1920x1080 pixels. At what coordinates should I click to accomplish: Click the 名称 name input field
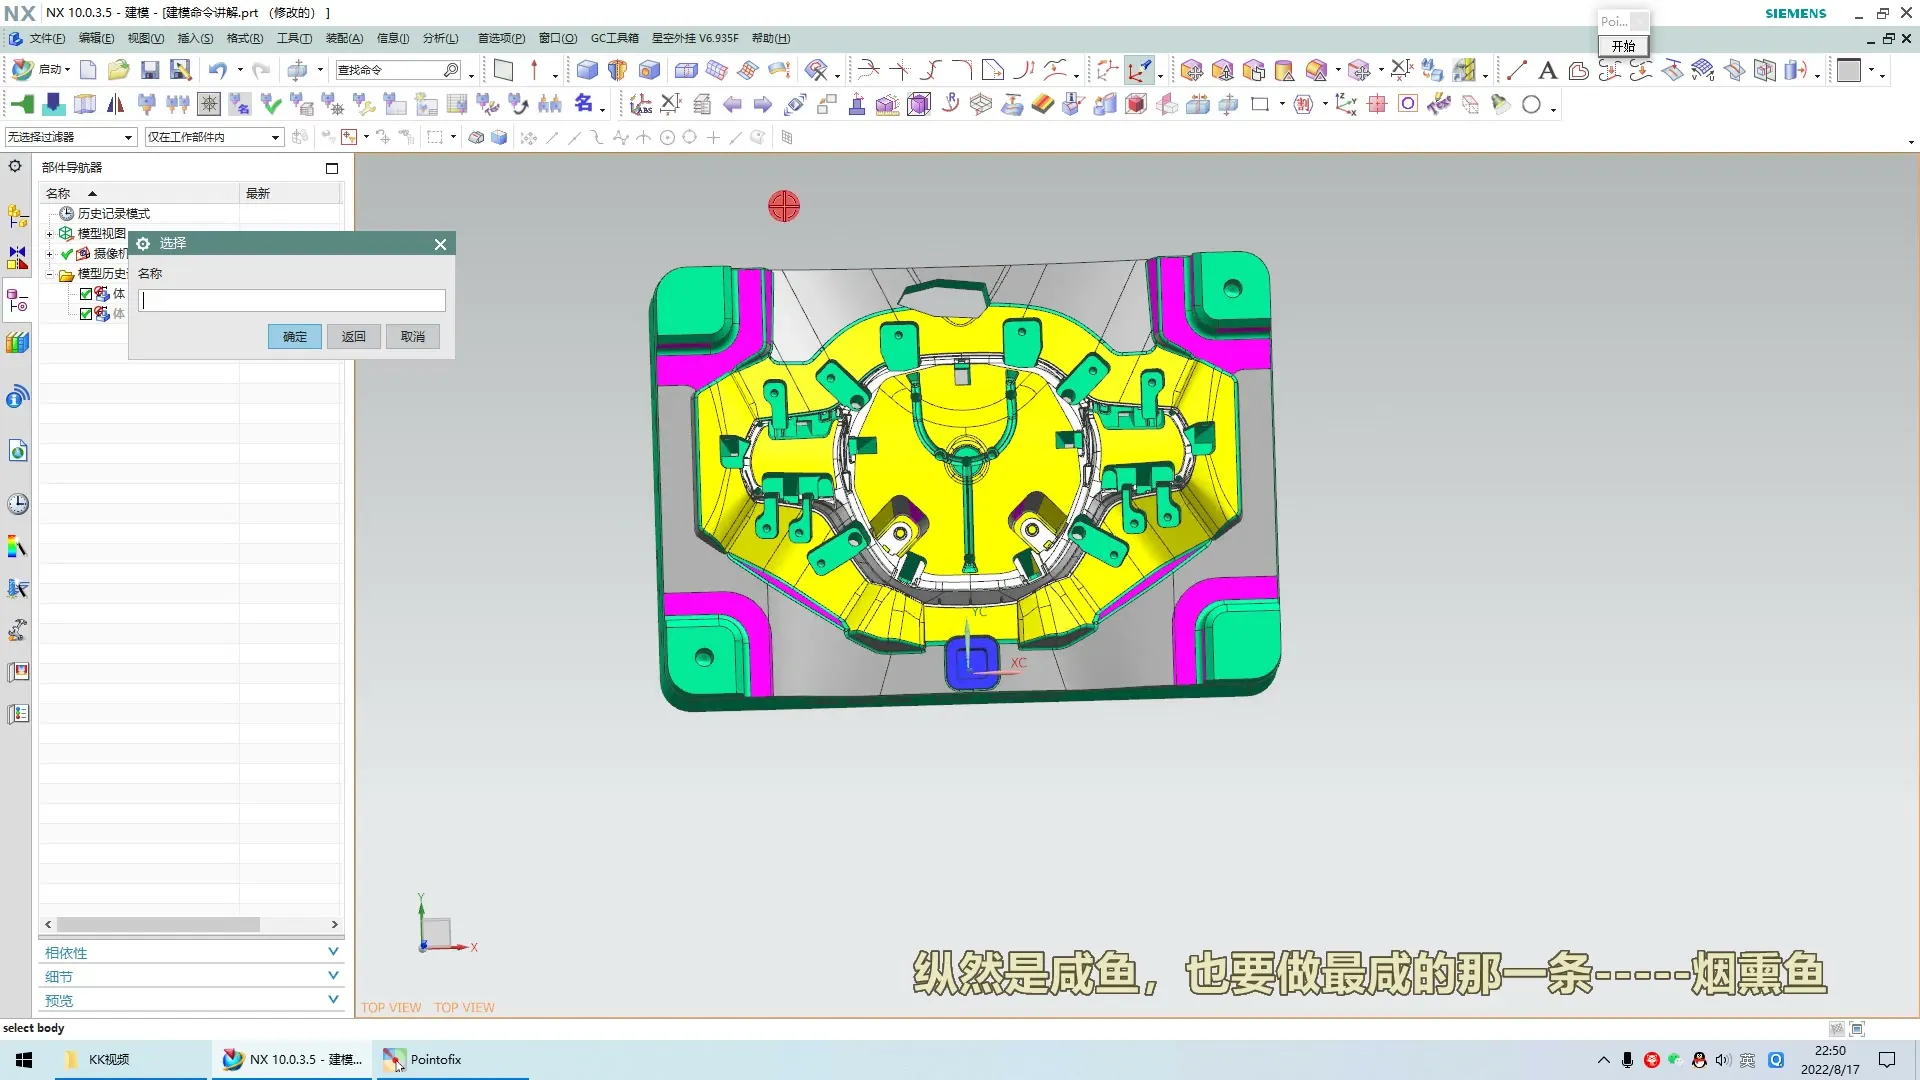click(292, 301)
